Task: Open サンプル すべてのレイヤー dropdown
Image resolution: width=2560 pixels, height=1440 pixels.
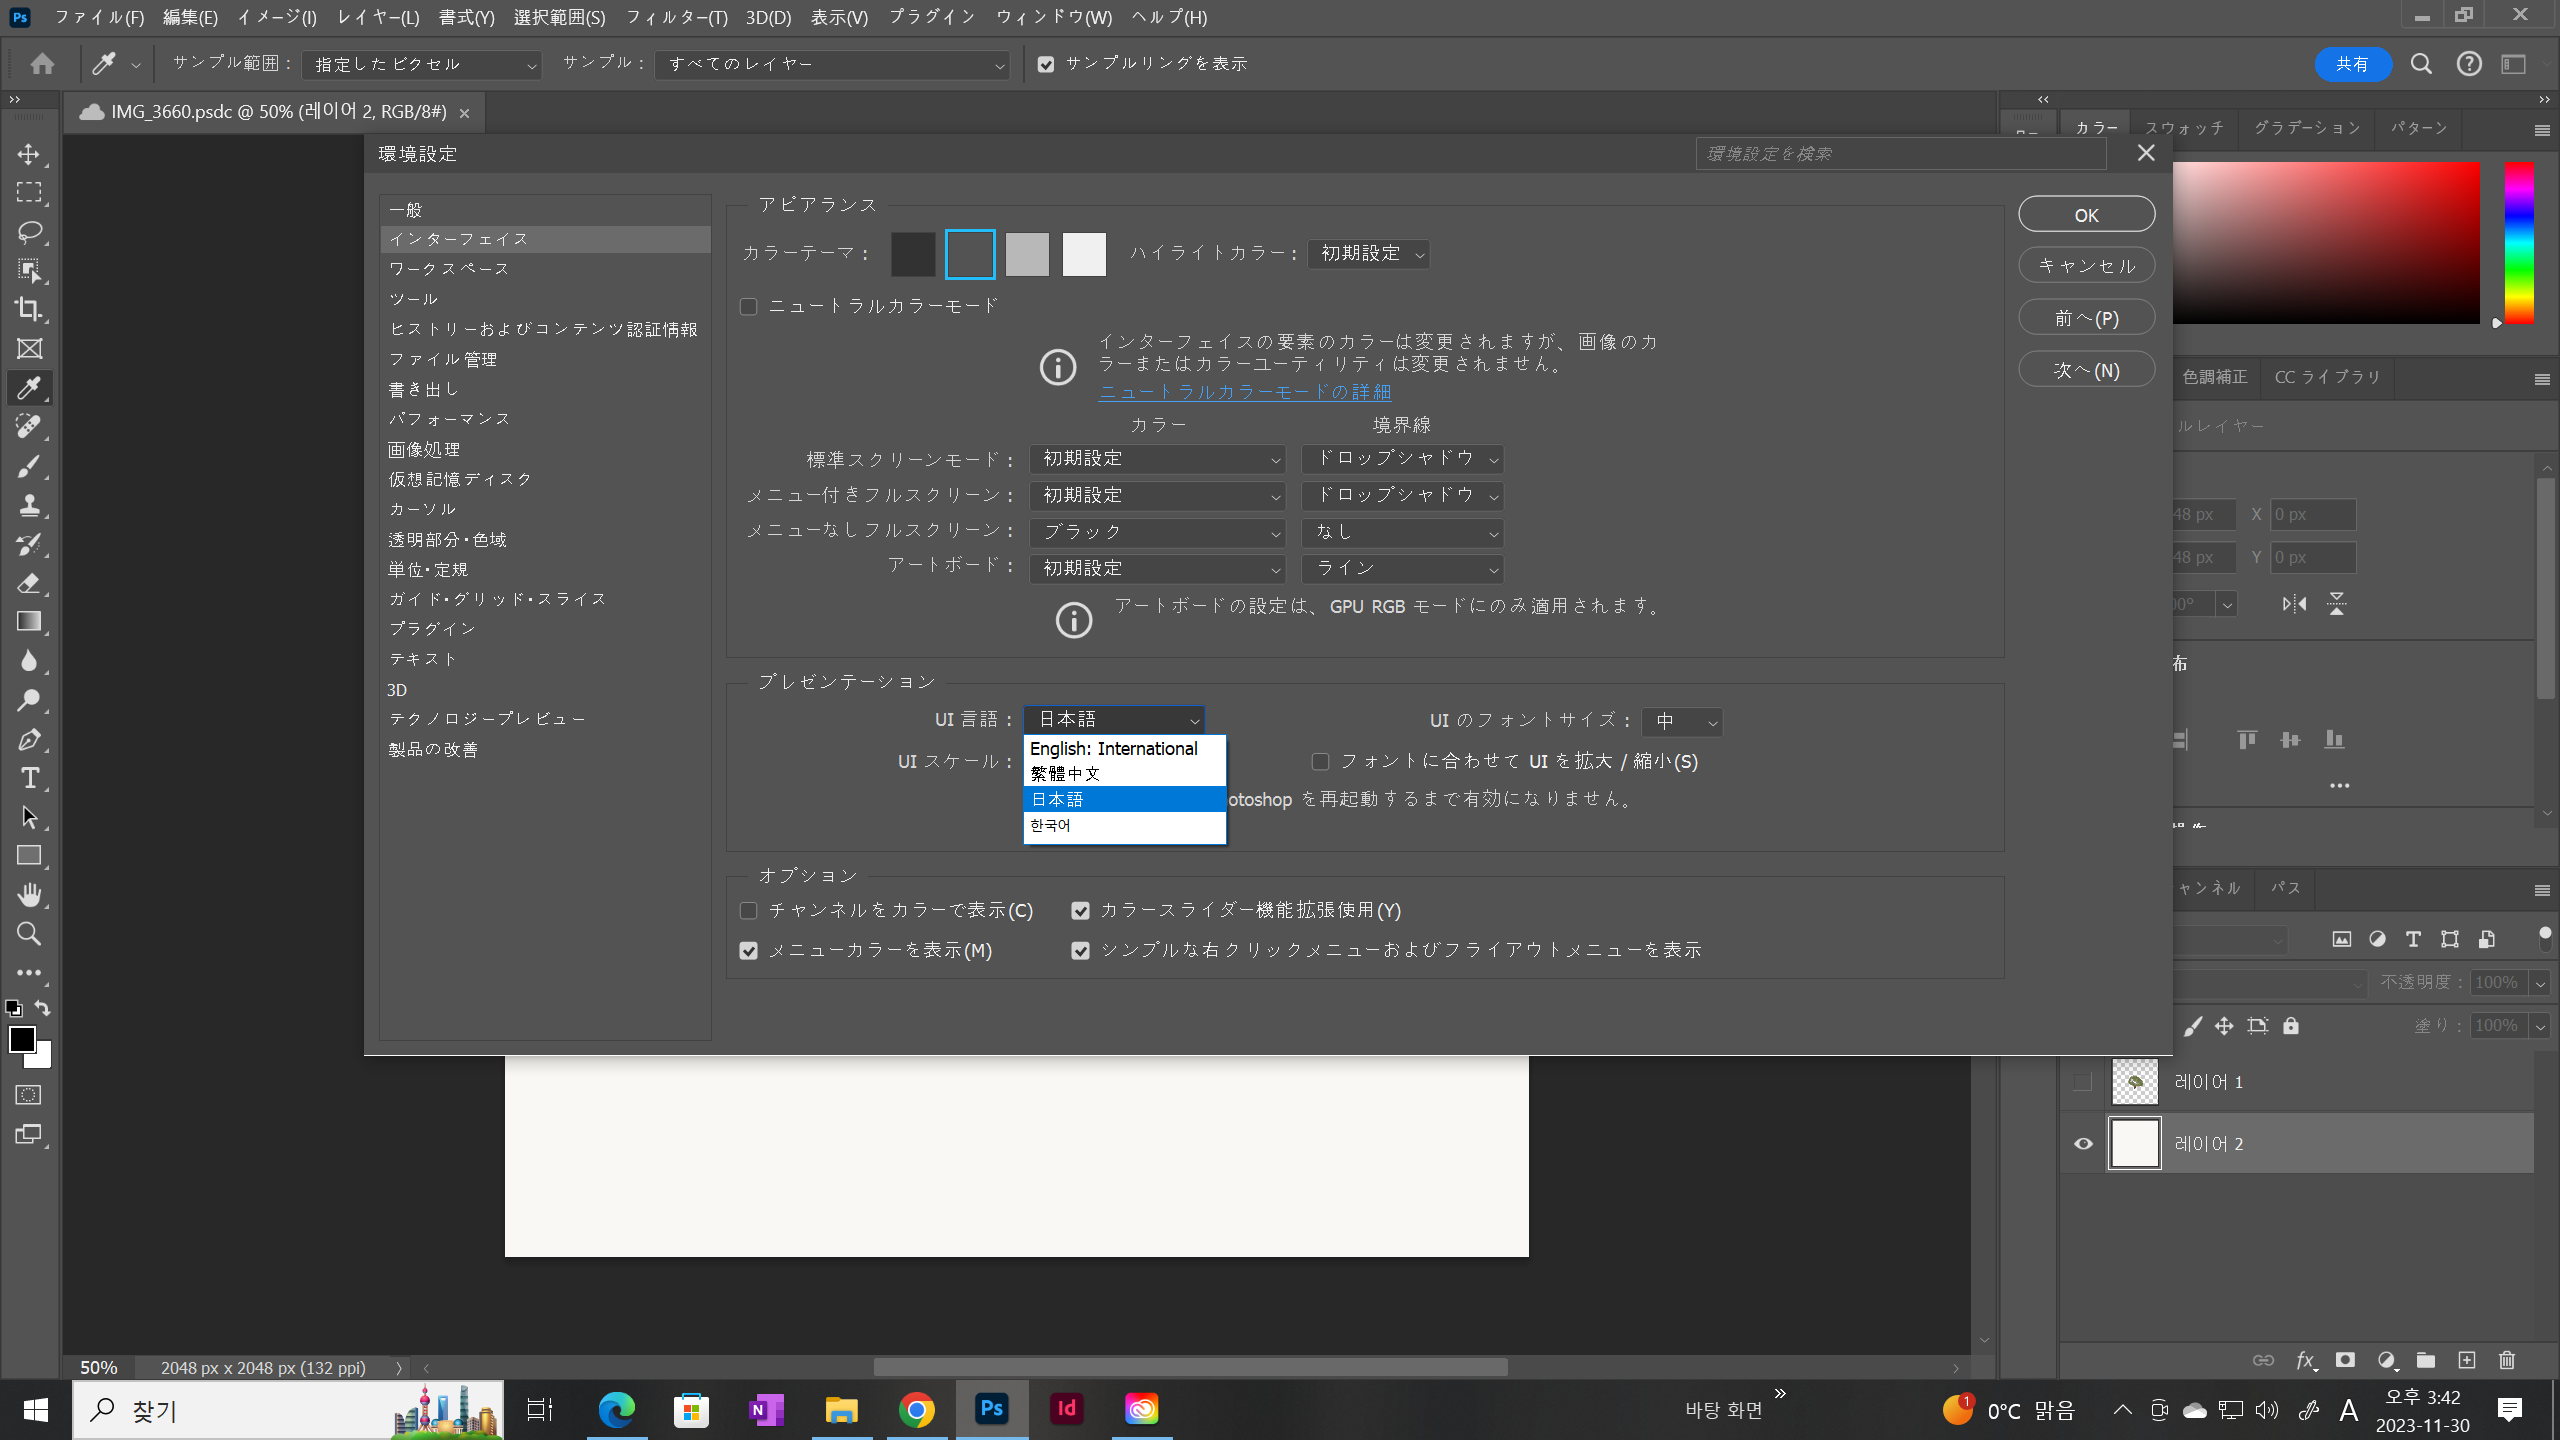Action: point(831,65)
